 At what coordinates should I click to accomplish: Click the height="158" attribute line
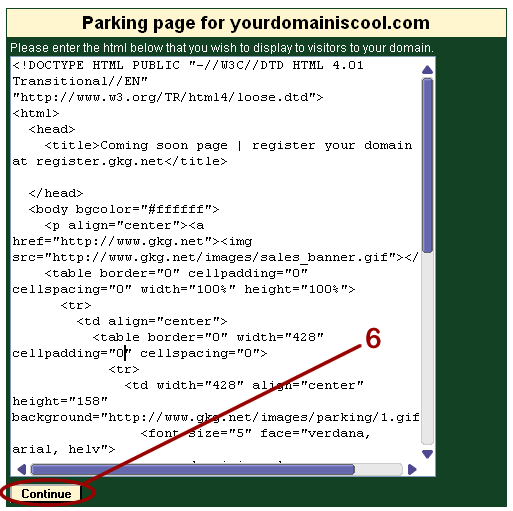point(60,401)
